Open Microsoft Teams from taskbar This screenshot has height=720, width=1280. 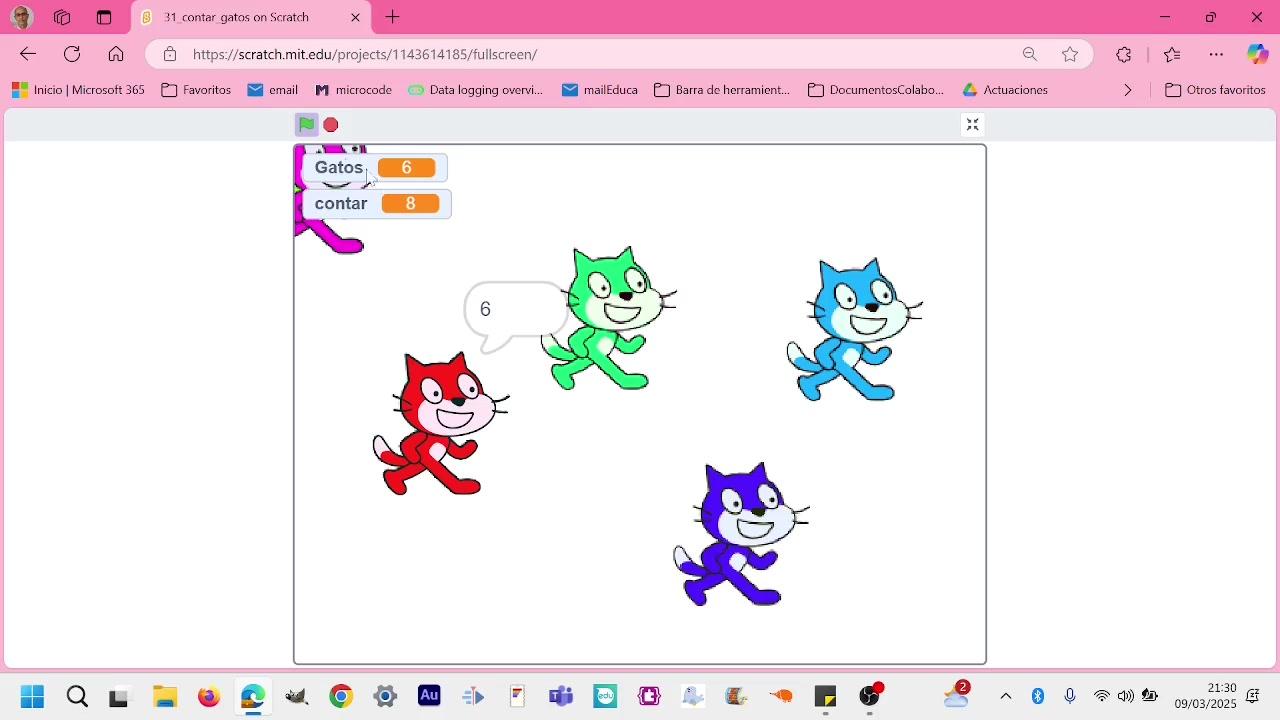(561, 696)
